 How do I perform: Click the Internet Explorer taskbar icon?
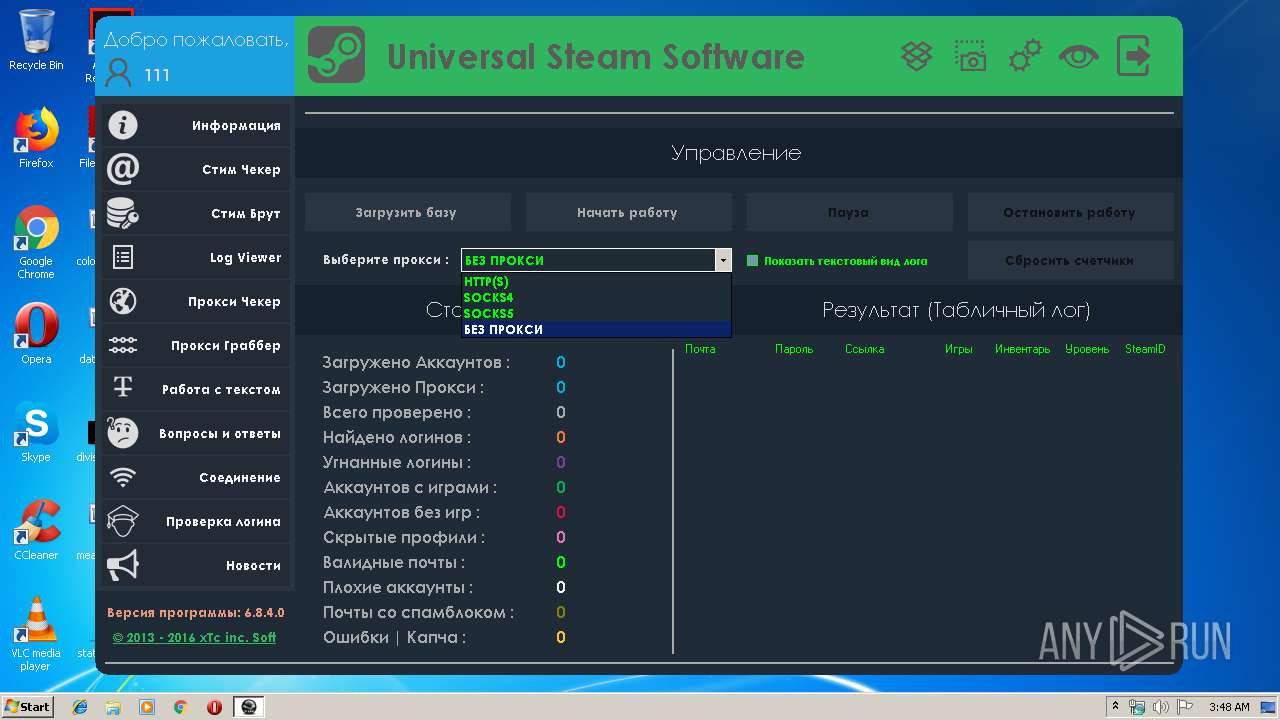pyautogui.click(x=80, y=707)
